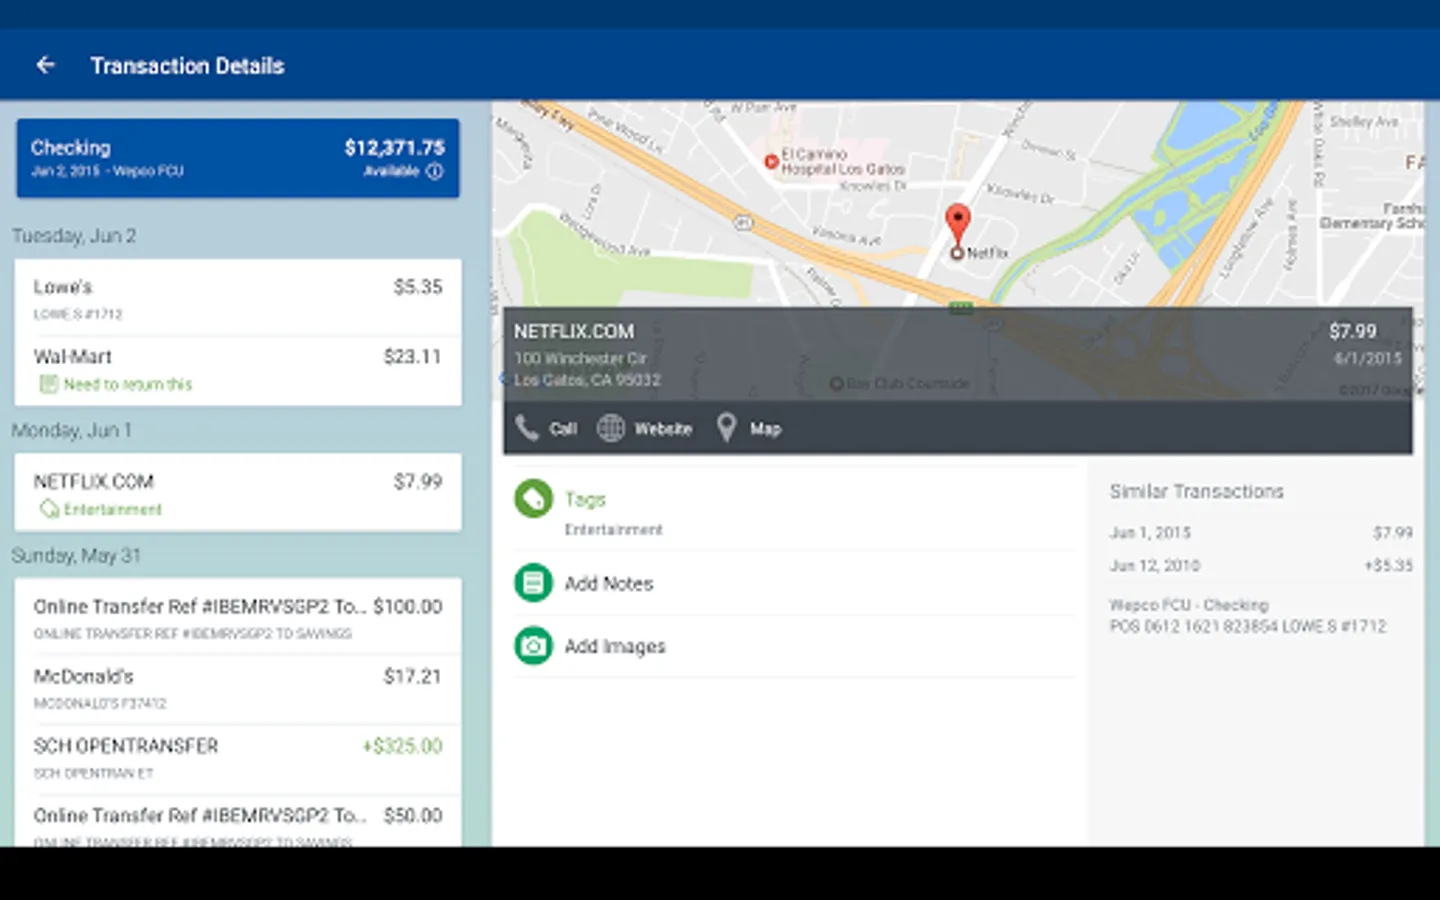Click the Similar Transactions heading
Viewport: 1440px width, 900px height.
(1196, 491)
